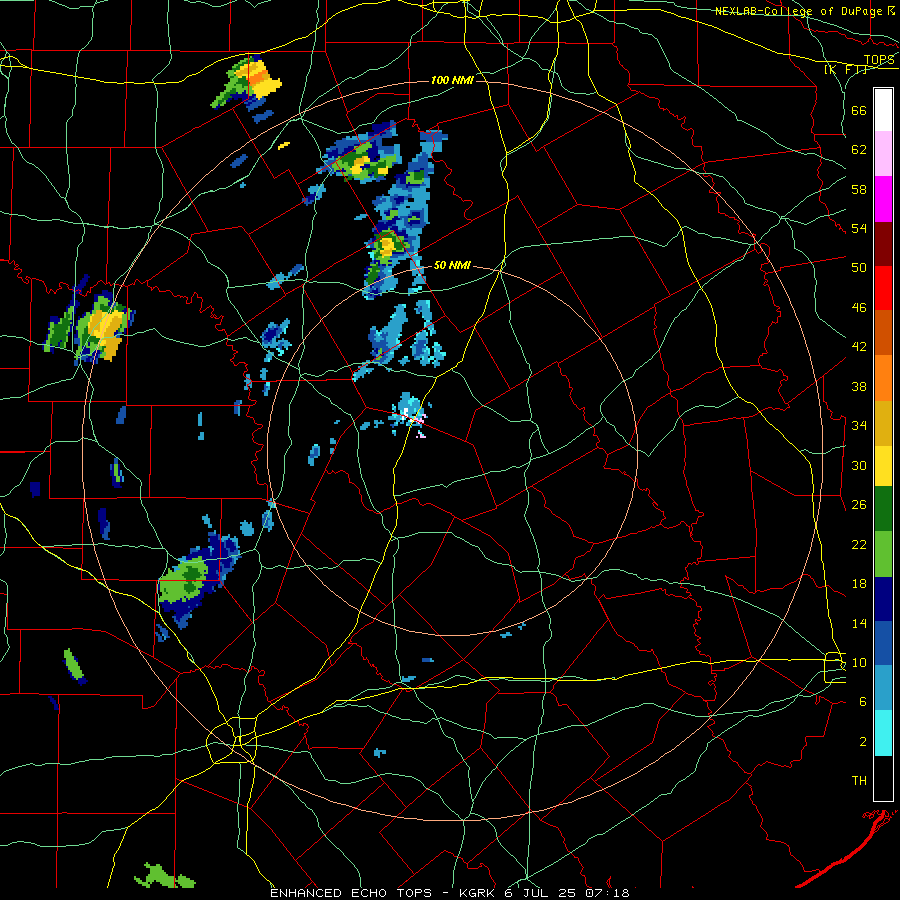Screen dimensions: 900x900
Task: Click the "14" legend value
Action: pyautogui.click(x=859, y=623)
